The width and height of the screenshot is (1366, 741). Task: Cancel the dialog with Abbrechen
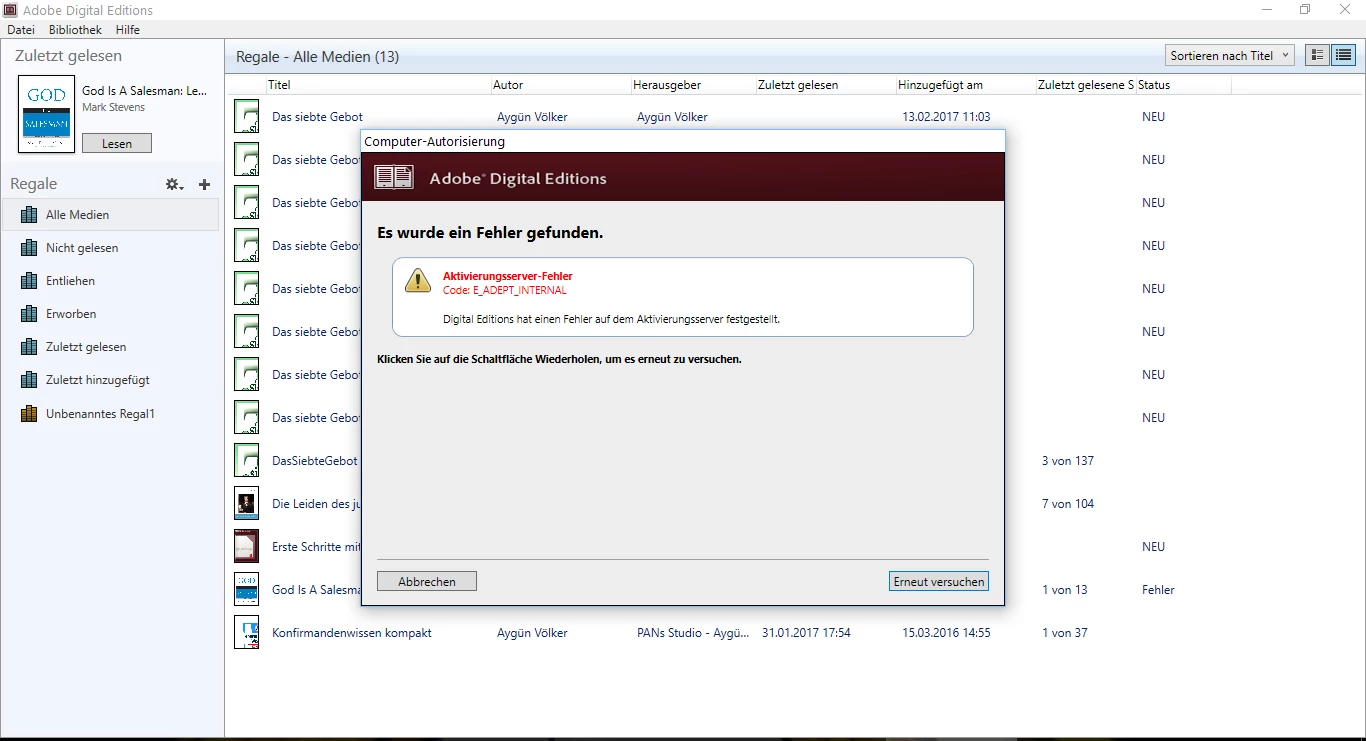[427, 581]
